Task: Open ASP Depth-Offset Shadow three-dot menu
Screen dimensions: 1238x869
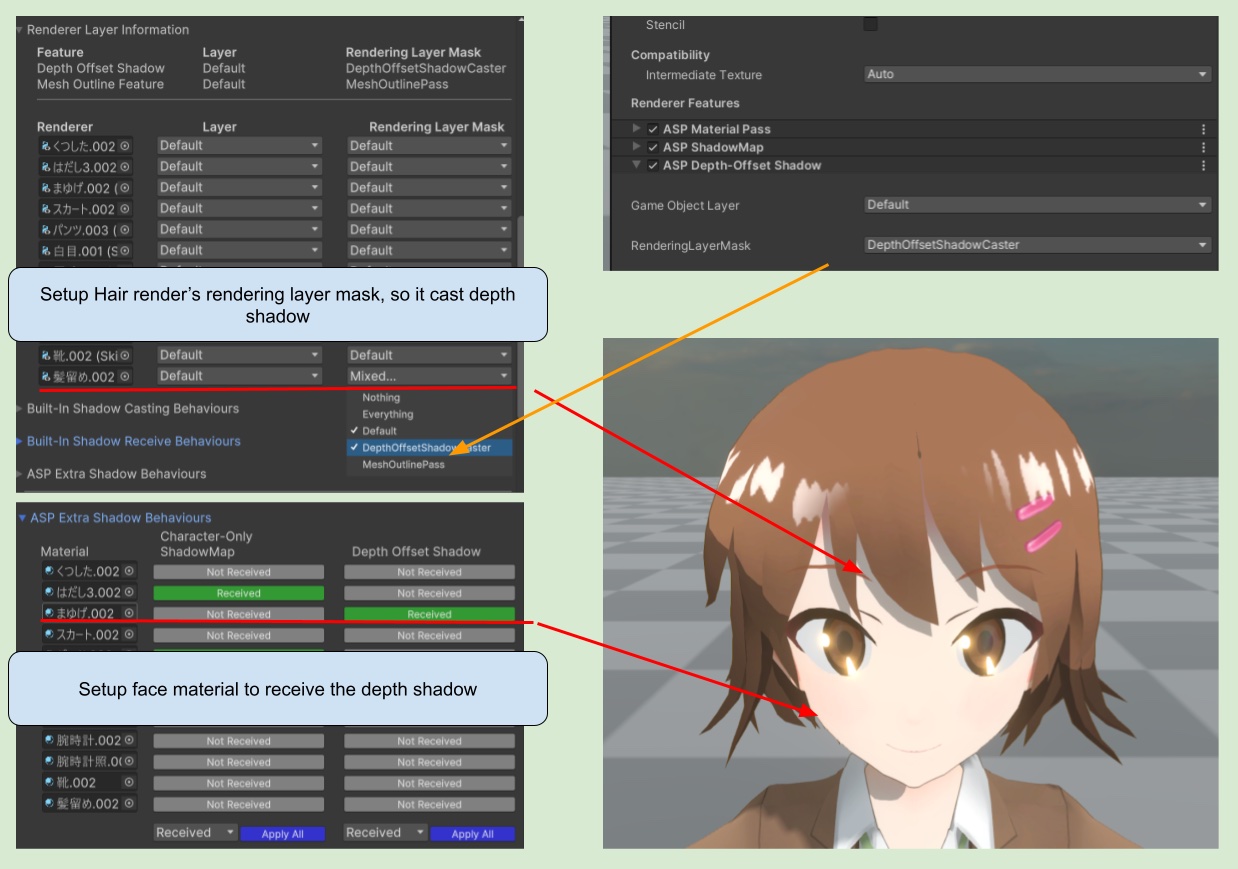Action: point(1203,165)
